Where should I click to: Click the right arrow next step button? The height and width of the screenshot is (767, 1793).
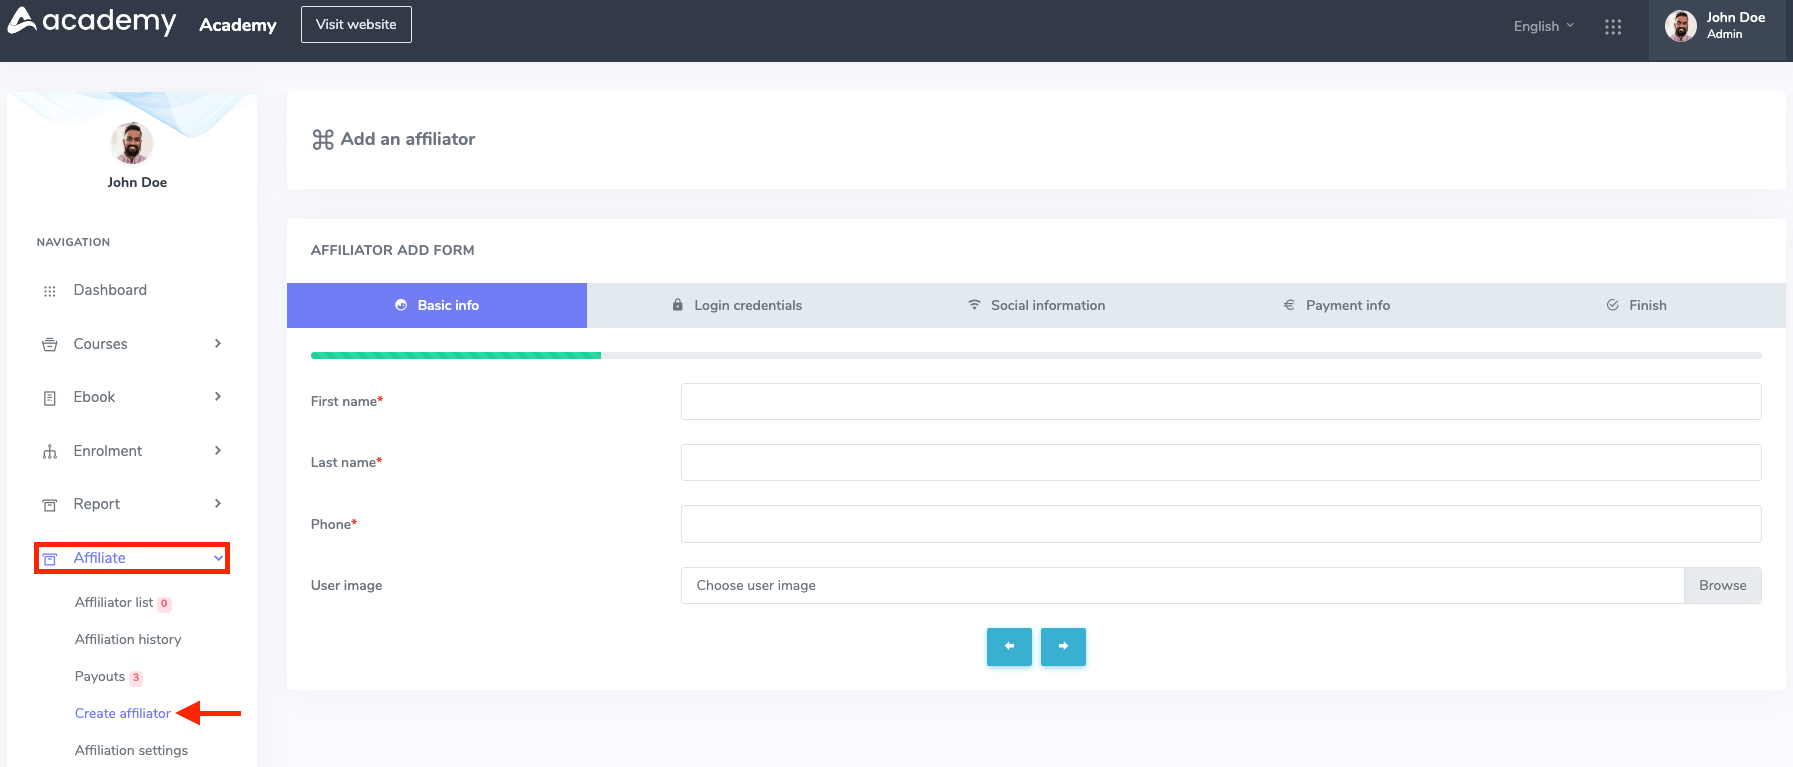tap(1063, 647)
